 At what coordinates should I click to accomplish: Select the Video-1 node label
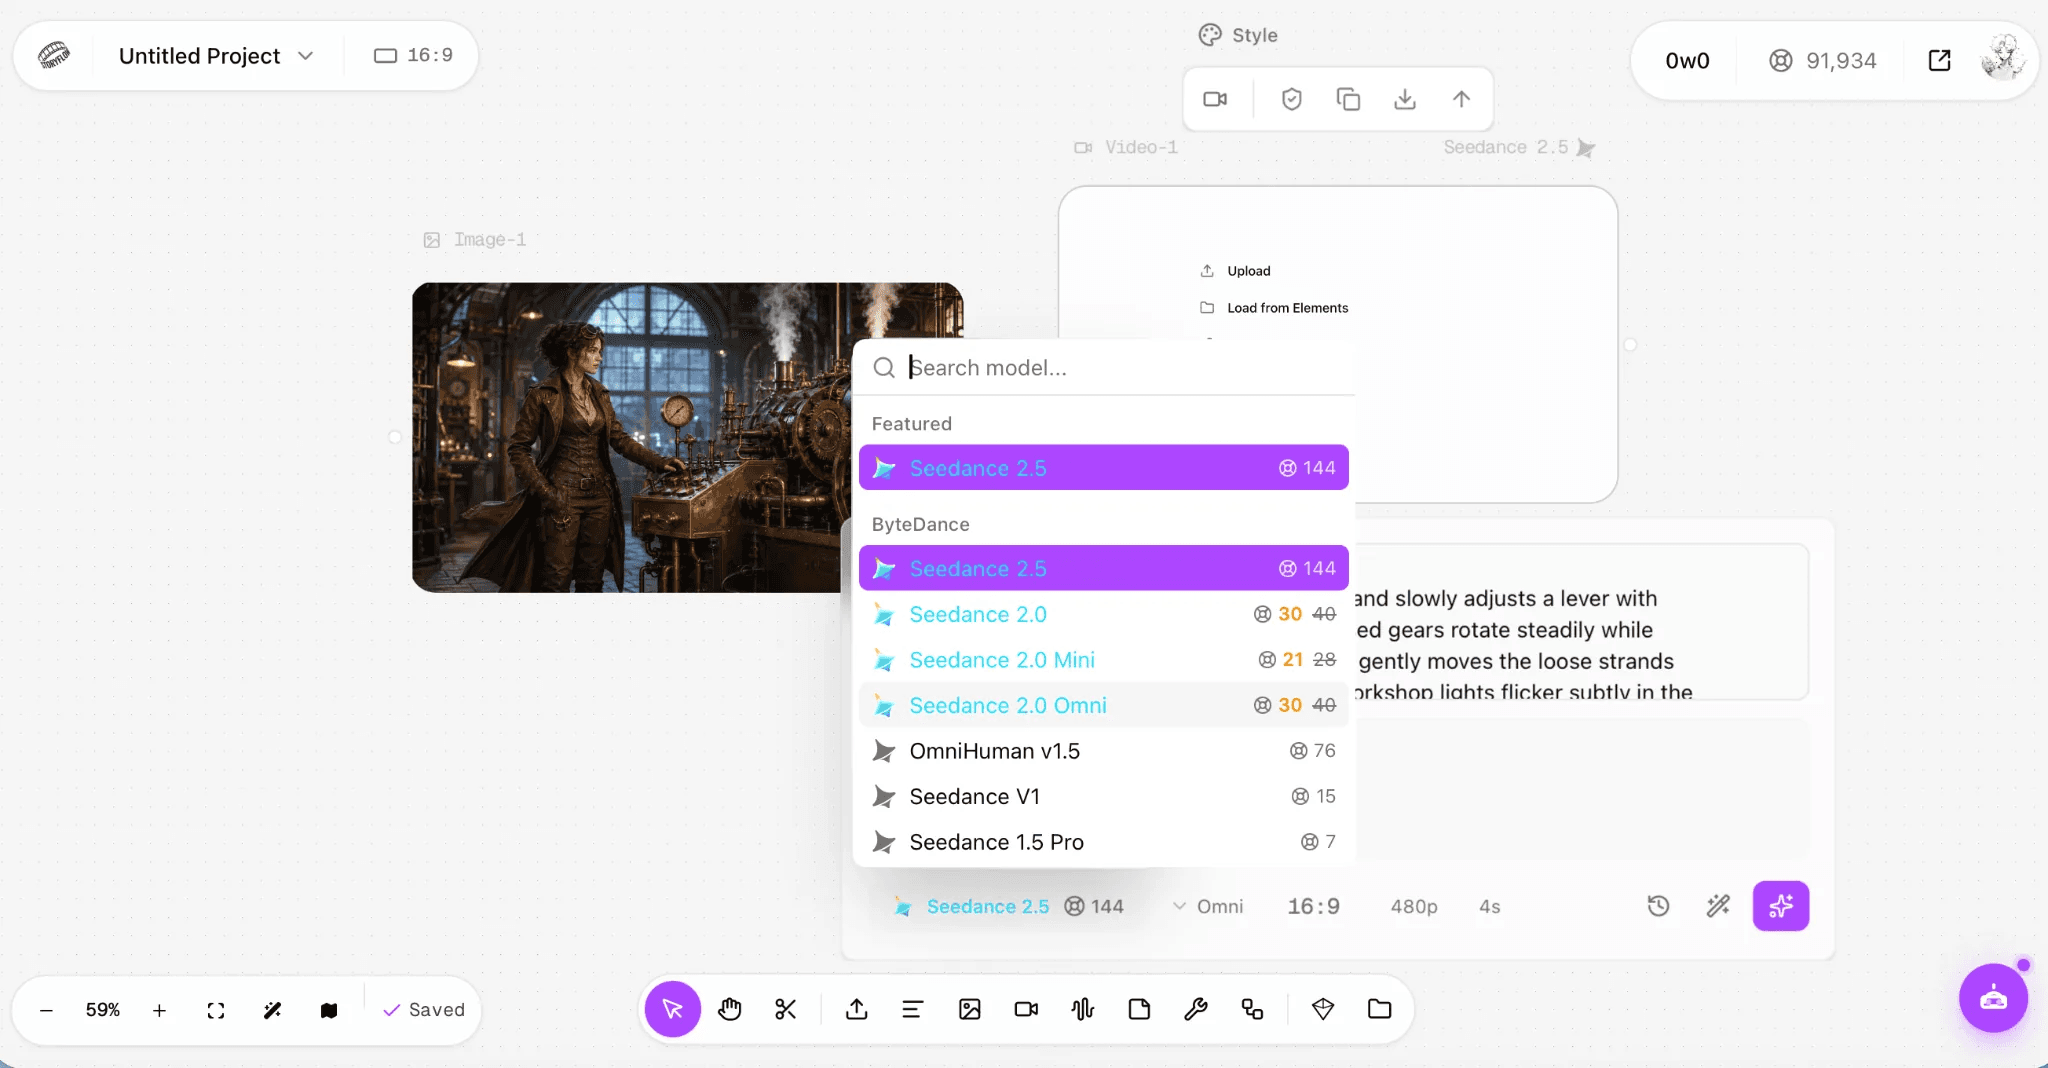tap(1126, 147)
